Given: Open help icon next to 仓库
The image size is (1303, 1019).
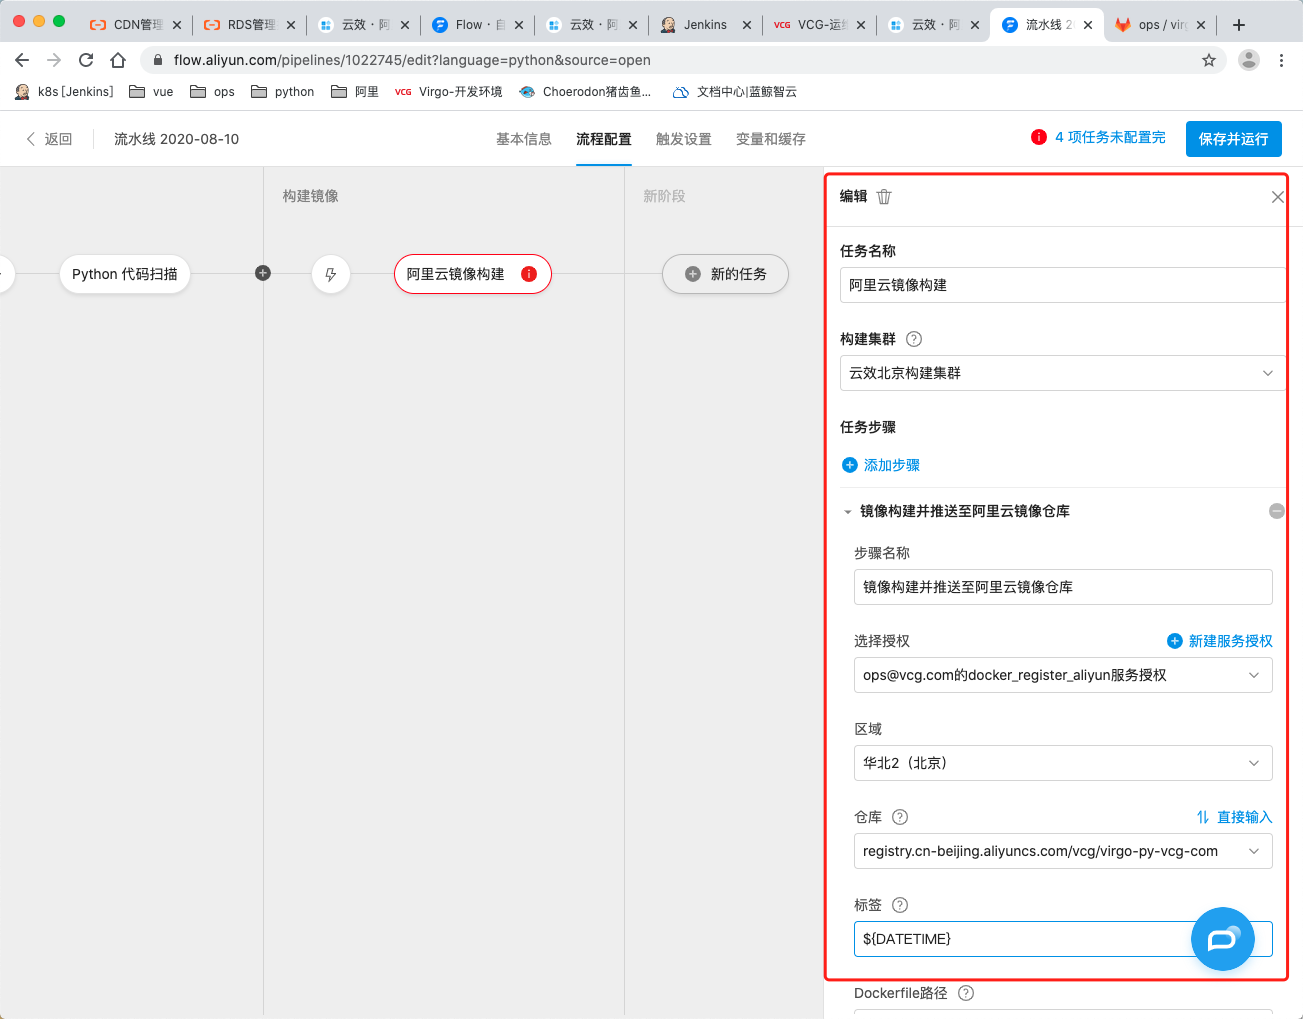Looking at the screenshot, I should (899, 817).
